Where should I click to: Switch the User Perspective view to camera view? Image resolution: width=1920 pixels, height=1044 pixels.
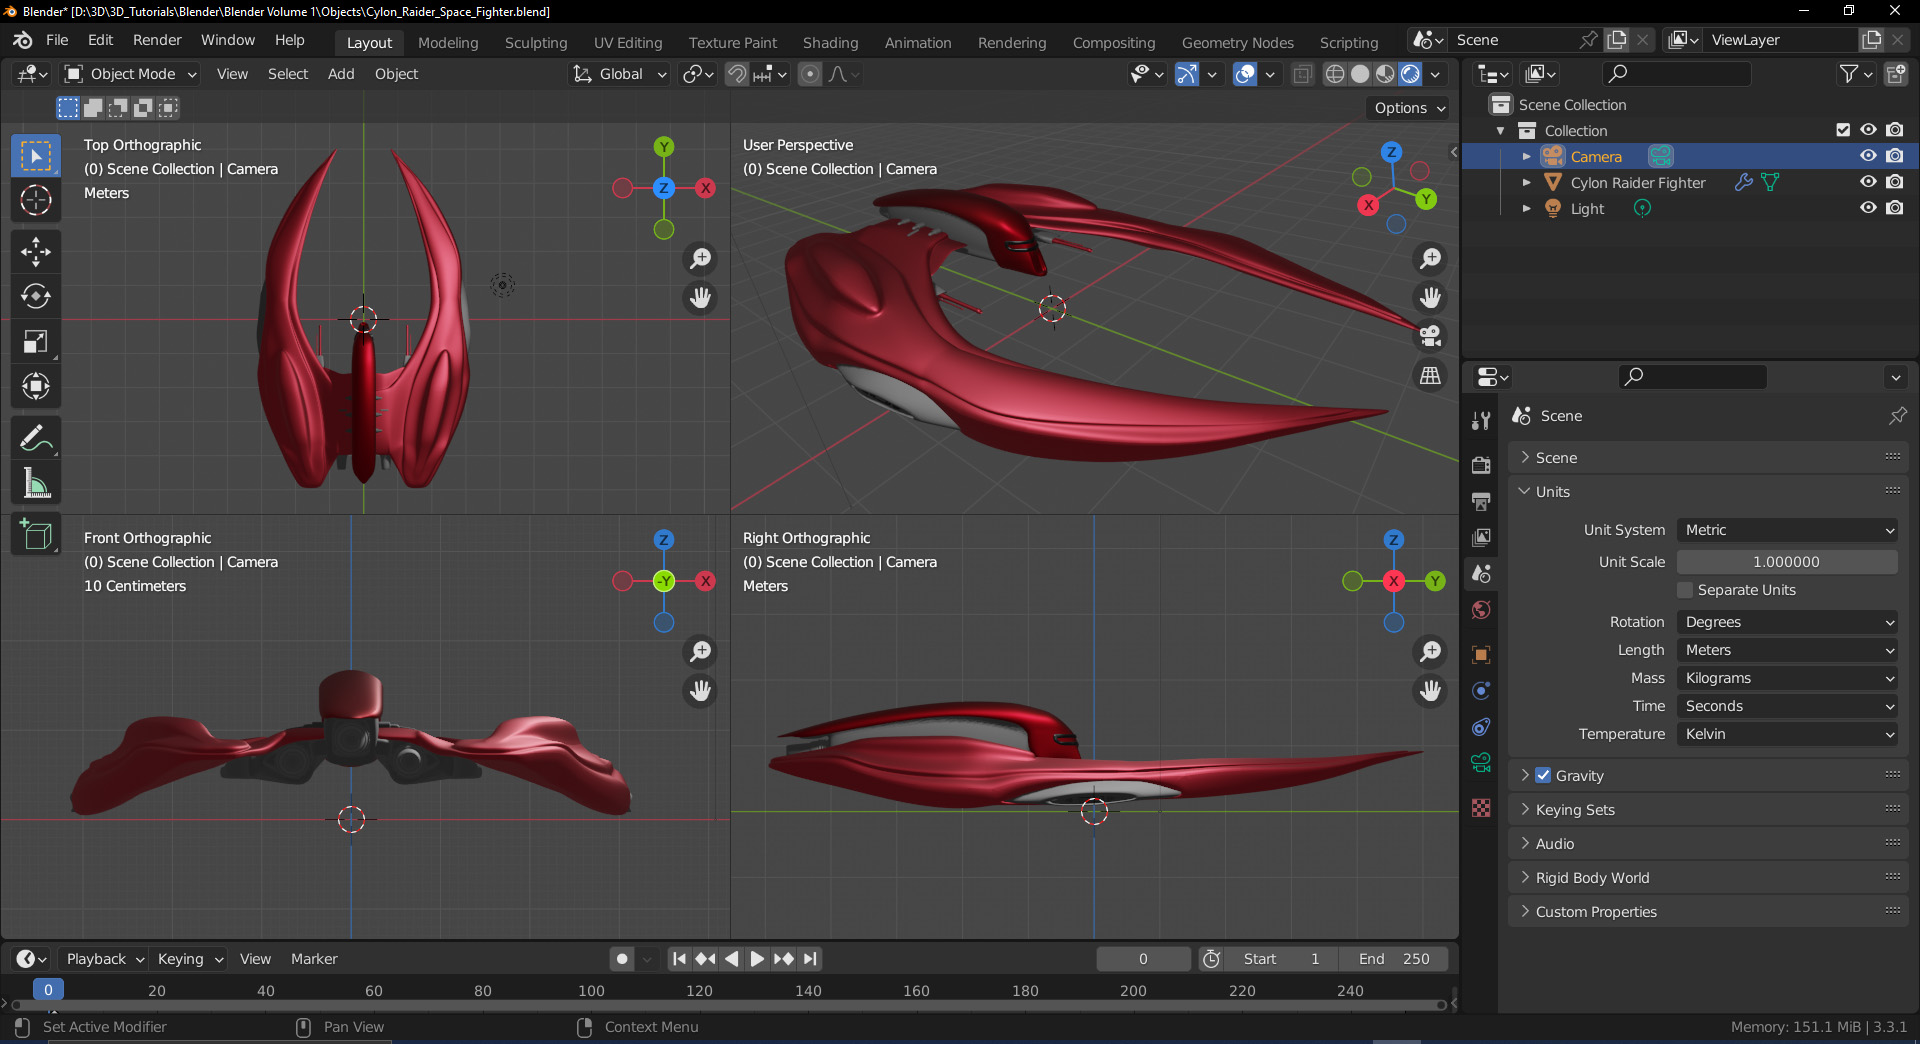(x=1430, y=337)
